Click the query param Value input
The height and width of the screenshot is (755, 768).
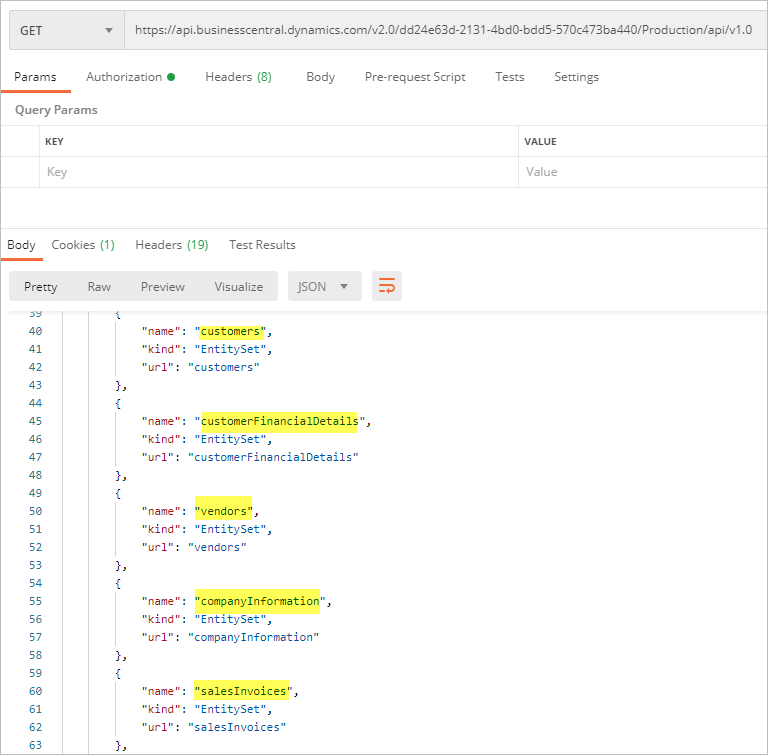point(643,172)
